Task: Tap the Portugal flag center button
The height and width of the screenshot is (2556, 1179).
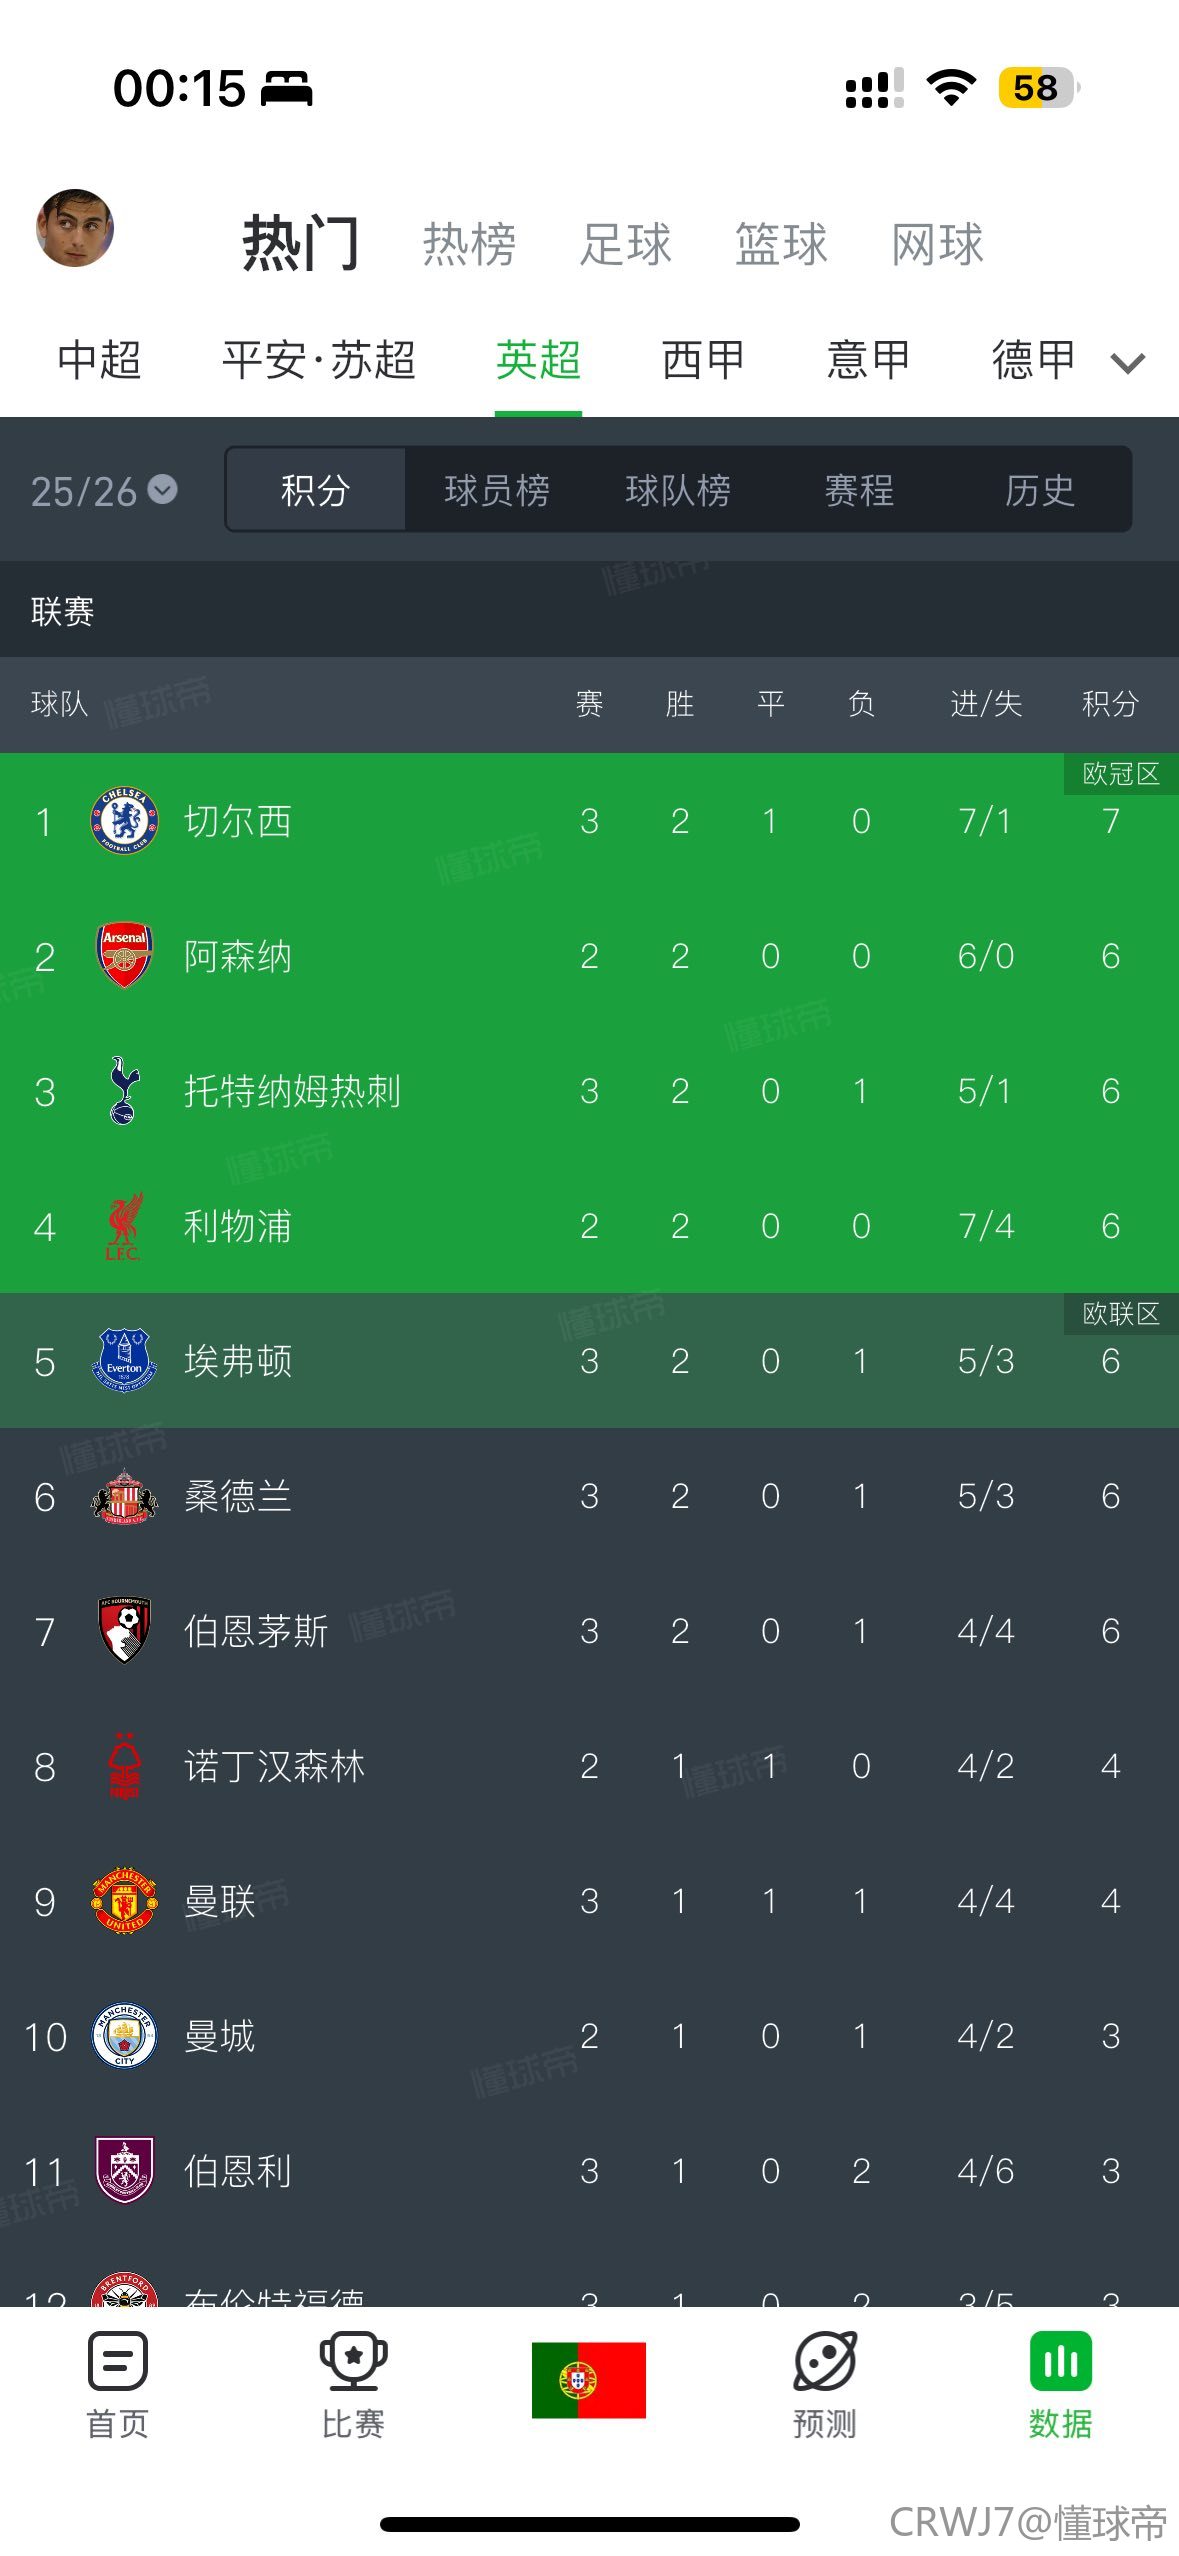Action: tap(588, 2380)
